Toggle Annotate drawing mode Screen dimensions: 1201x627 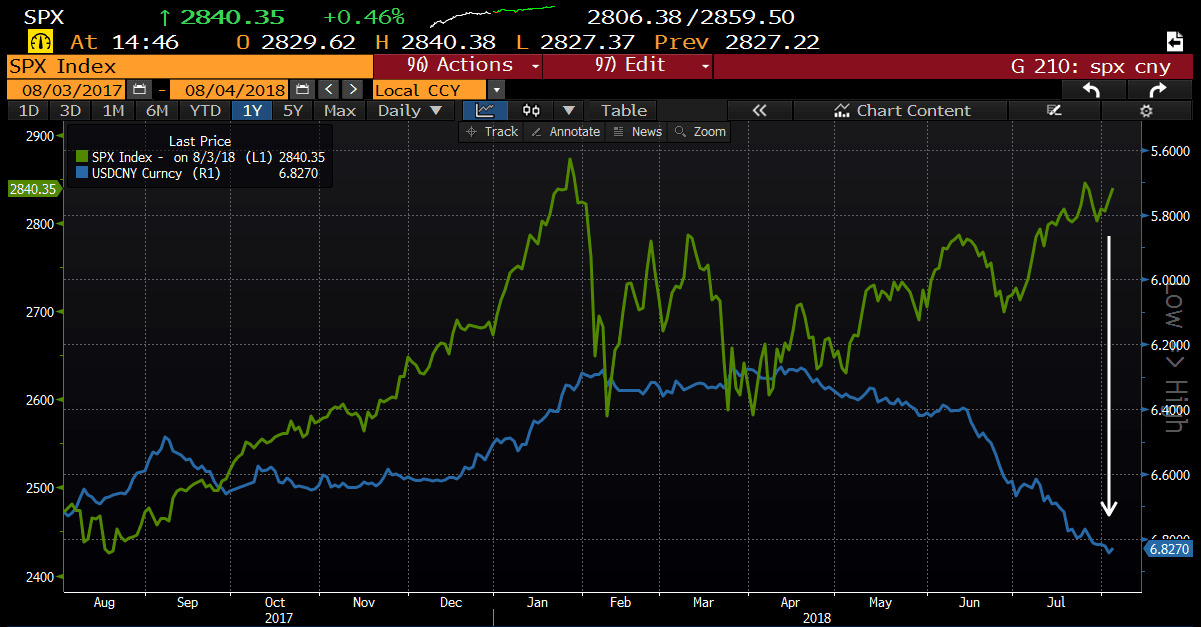(x=565, y=132)
